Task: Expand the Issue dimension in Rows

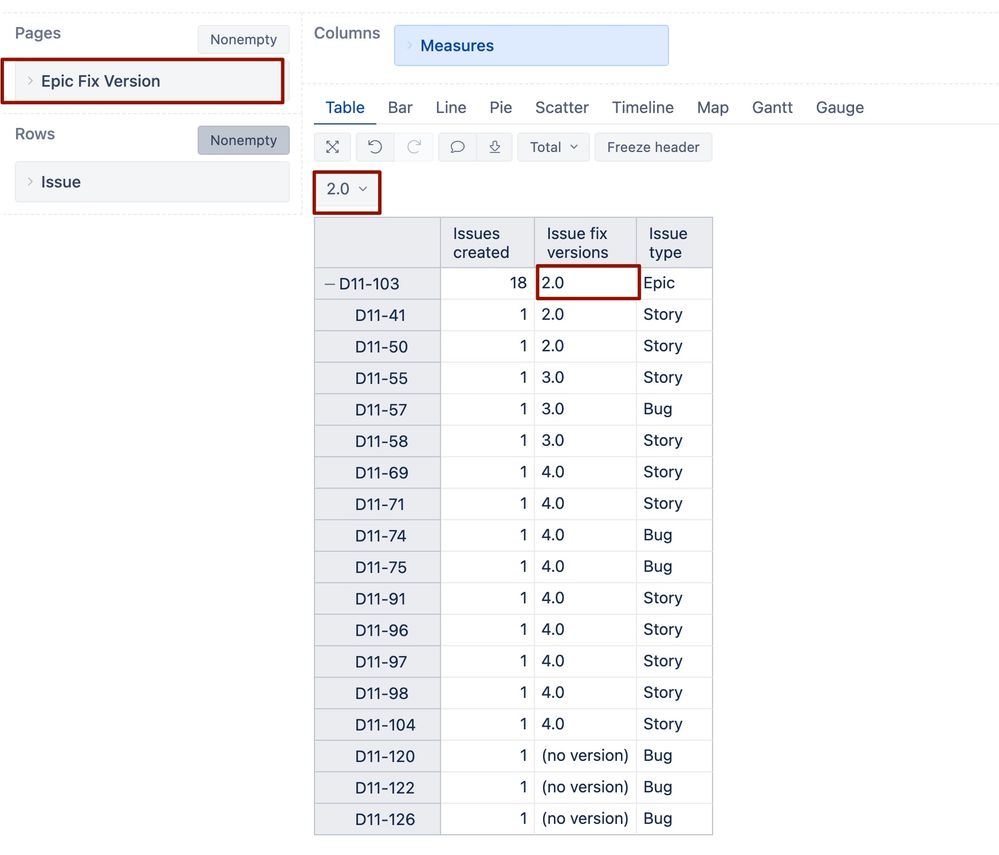Action: (30, 182)
